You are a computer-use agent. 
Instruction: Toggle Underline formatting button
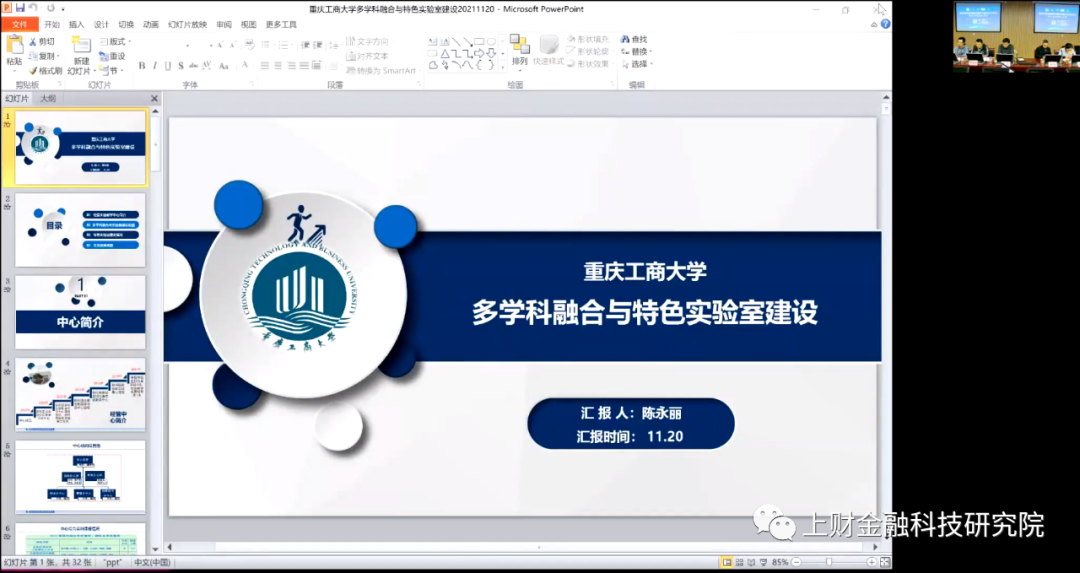click(167, 66)
